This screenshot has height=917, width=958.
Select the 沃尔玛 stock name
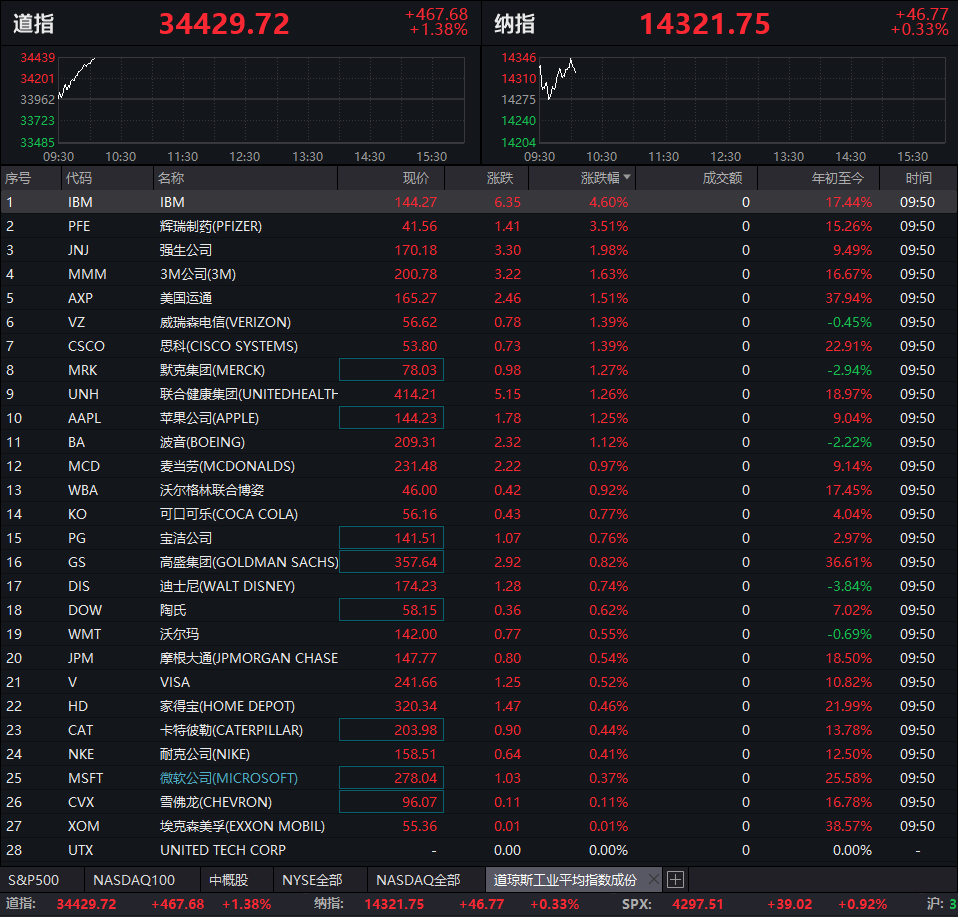pos(179,634)
